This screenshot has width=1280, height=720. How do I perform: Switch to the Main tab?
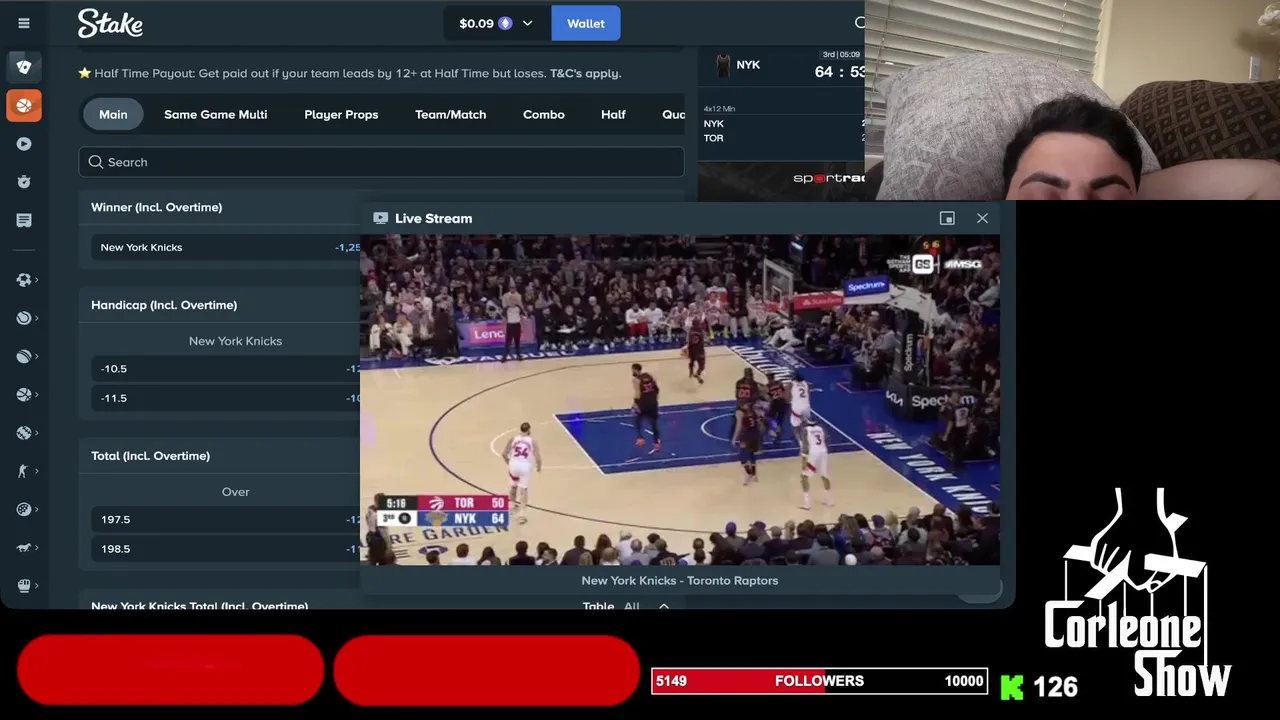coord(113,114)
